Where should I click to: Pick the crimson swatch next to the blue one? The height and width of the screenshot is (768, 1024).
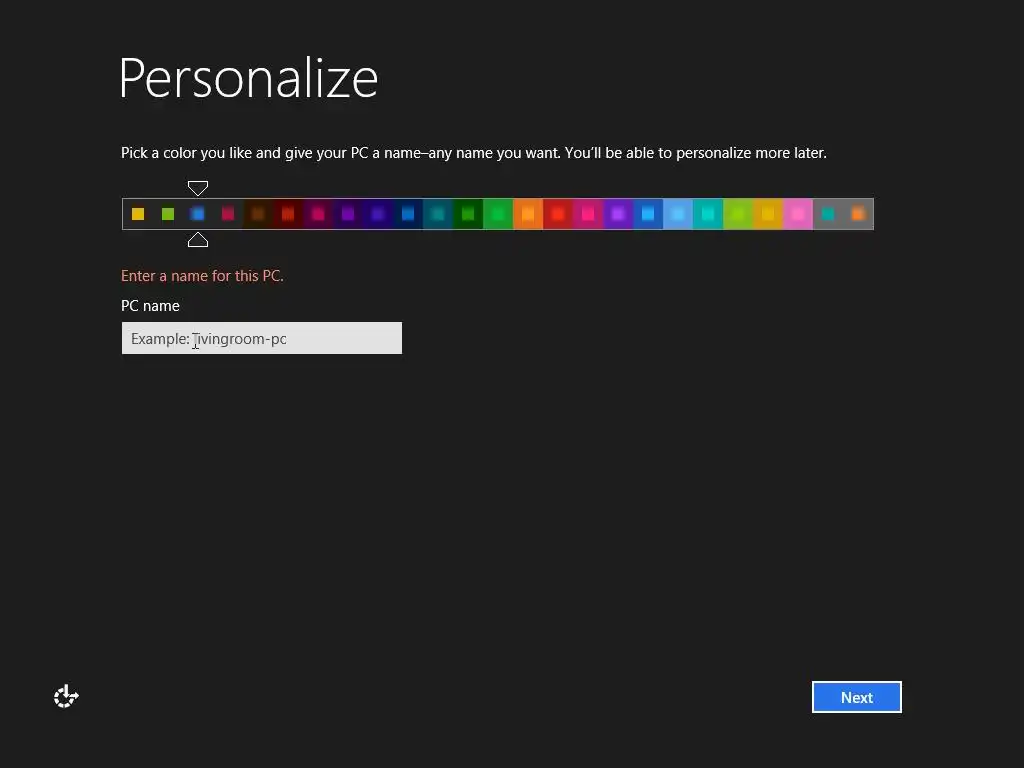228,214
